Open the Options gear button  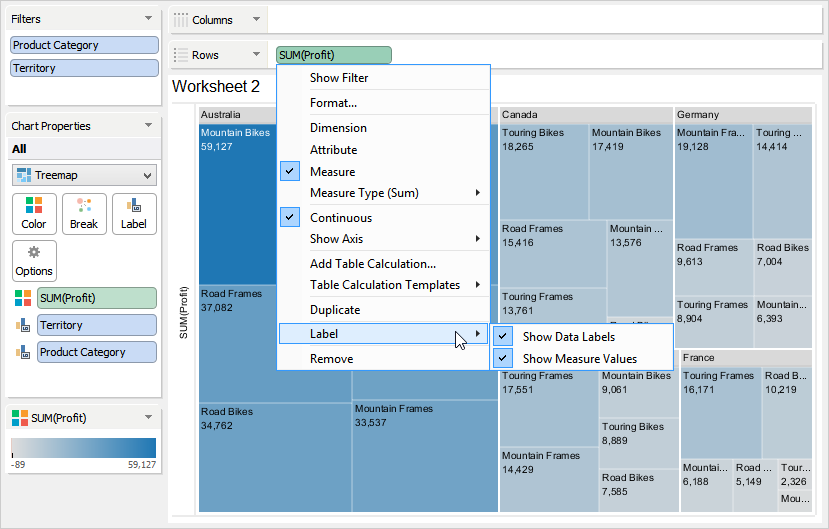coord(34,253)
